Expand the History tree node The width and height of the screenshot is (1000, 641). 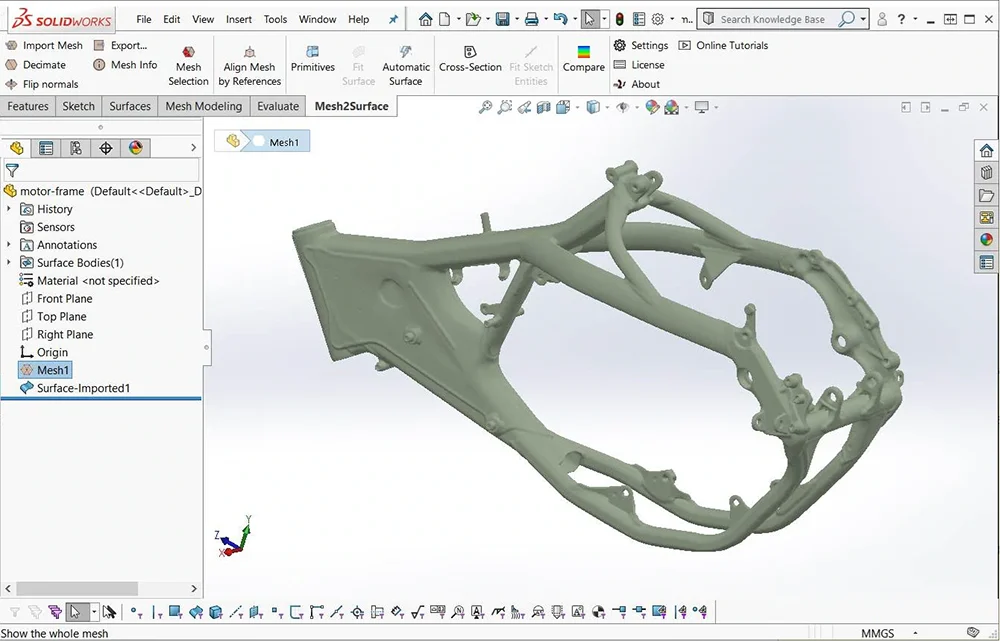point(10,209)
